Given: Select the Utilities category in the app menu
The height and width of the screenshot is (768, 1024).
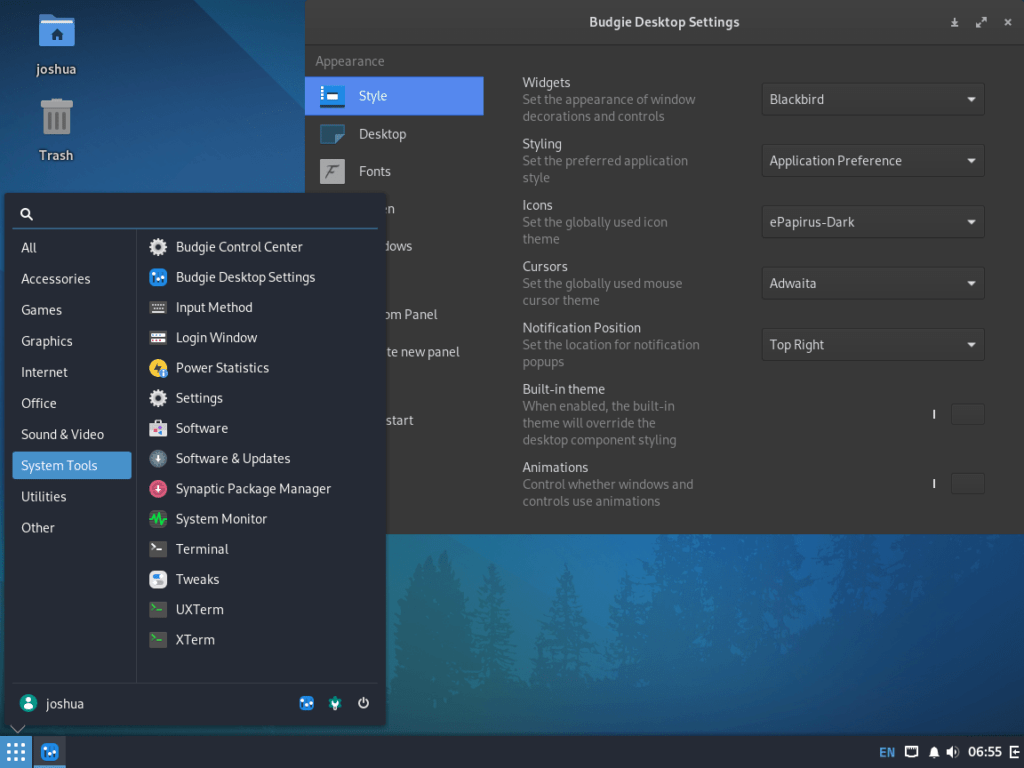Looking at the screenshot, I should click(44, 496).
